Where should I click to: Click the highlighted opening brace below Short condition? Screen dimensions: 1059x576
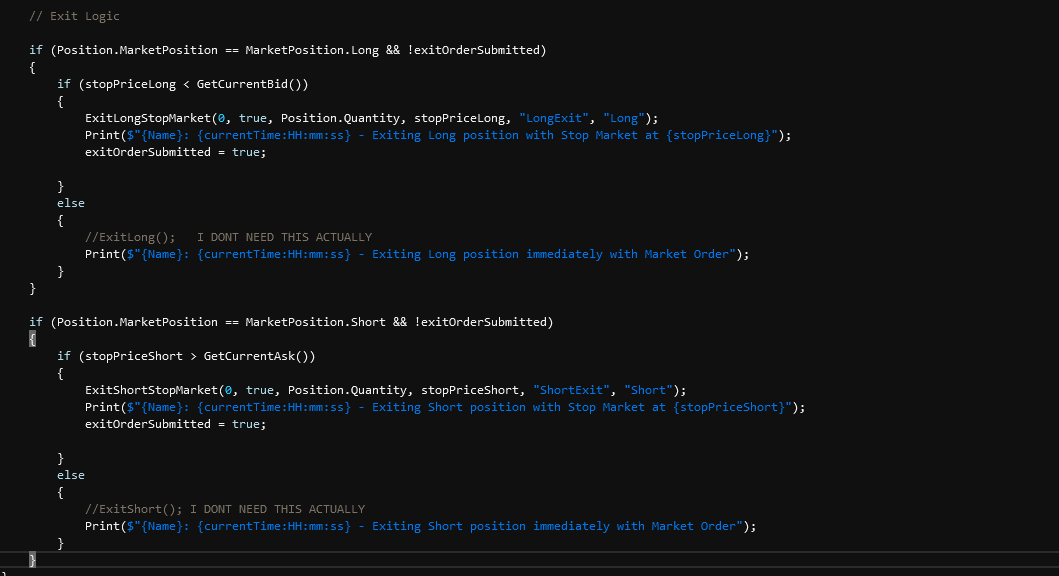click(33, 339)
